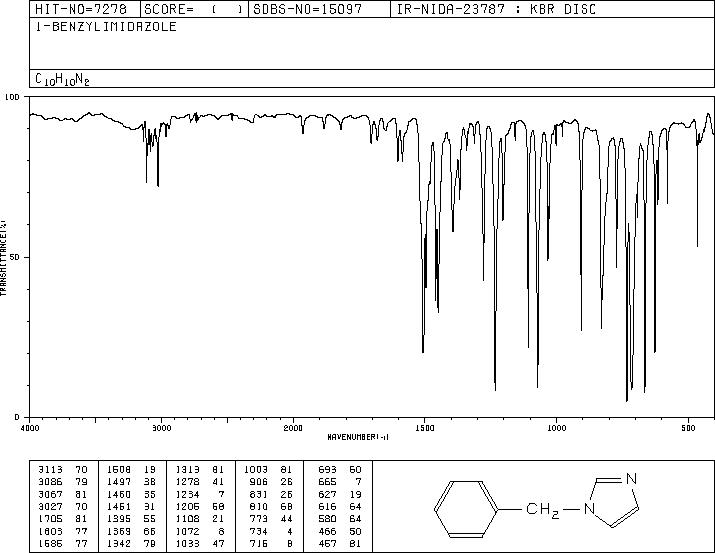The height and width of the screenshot is (553, 715).
Task: Click the CH2 group in the structure
Action: click(542, 509)
